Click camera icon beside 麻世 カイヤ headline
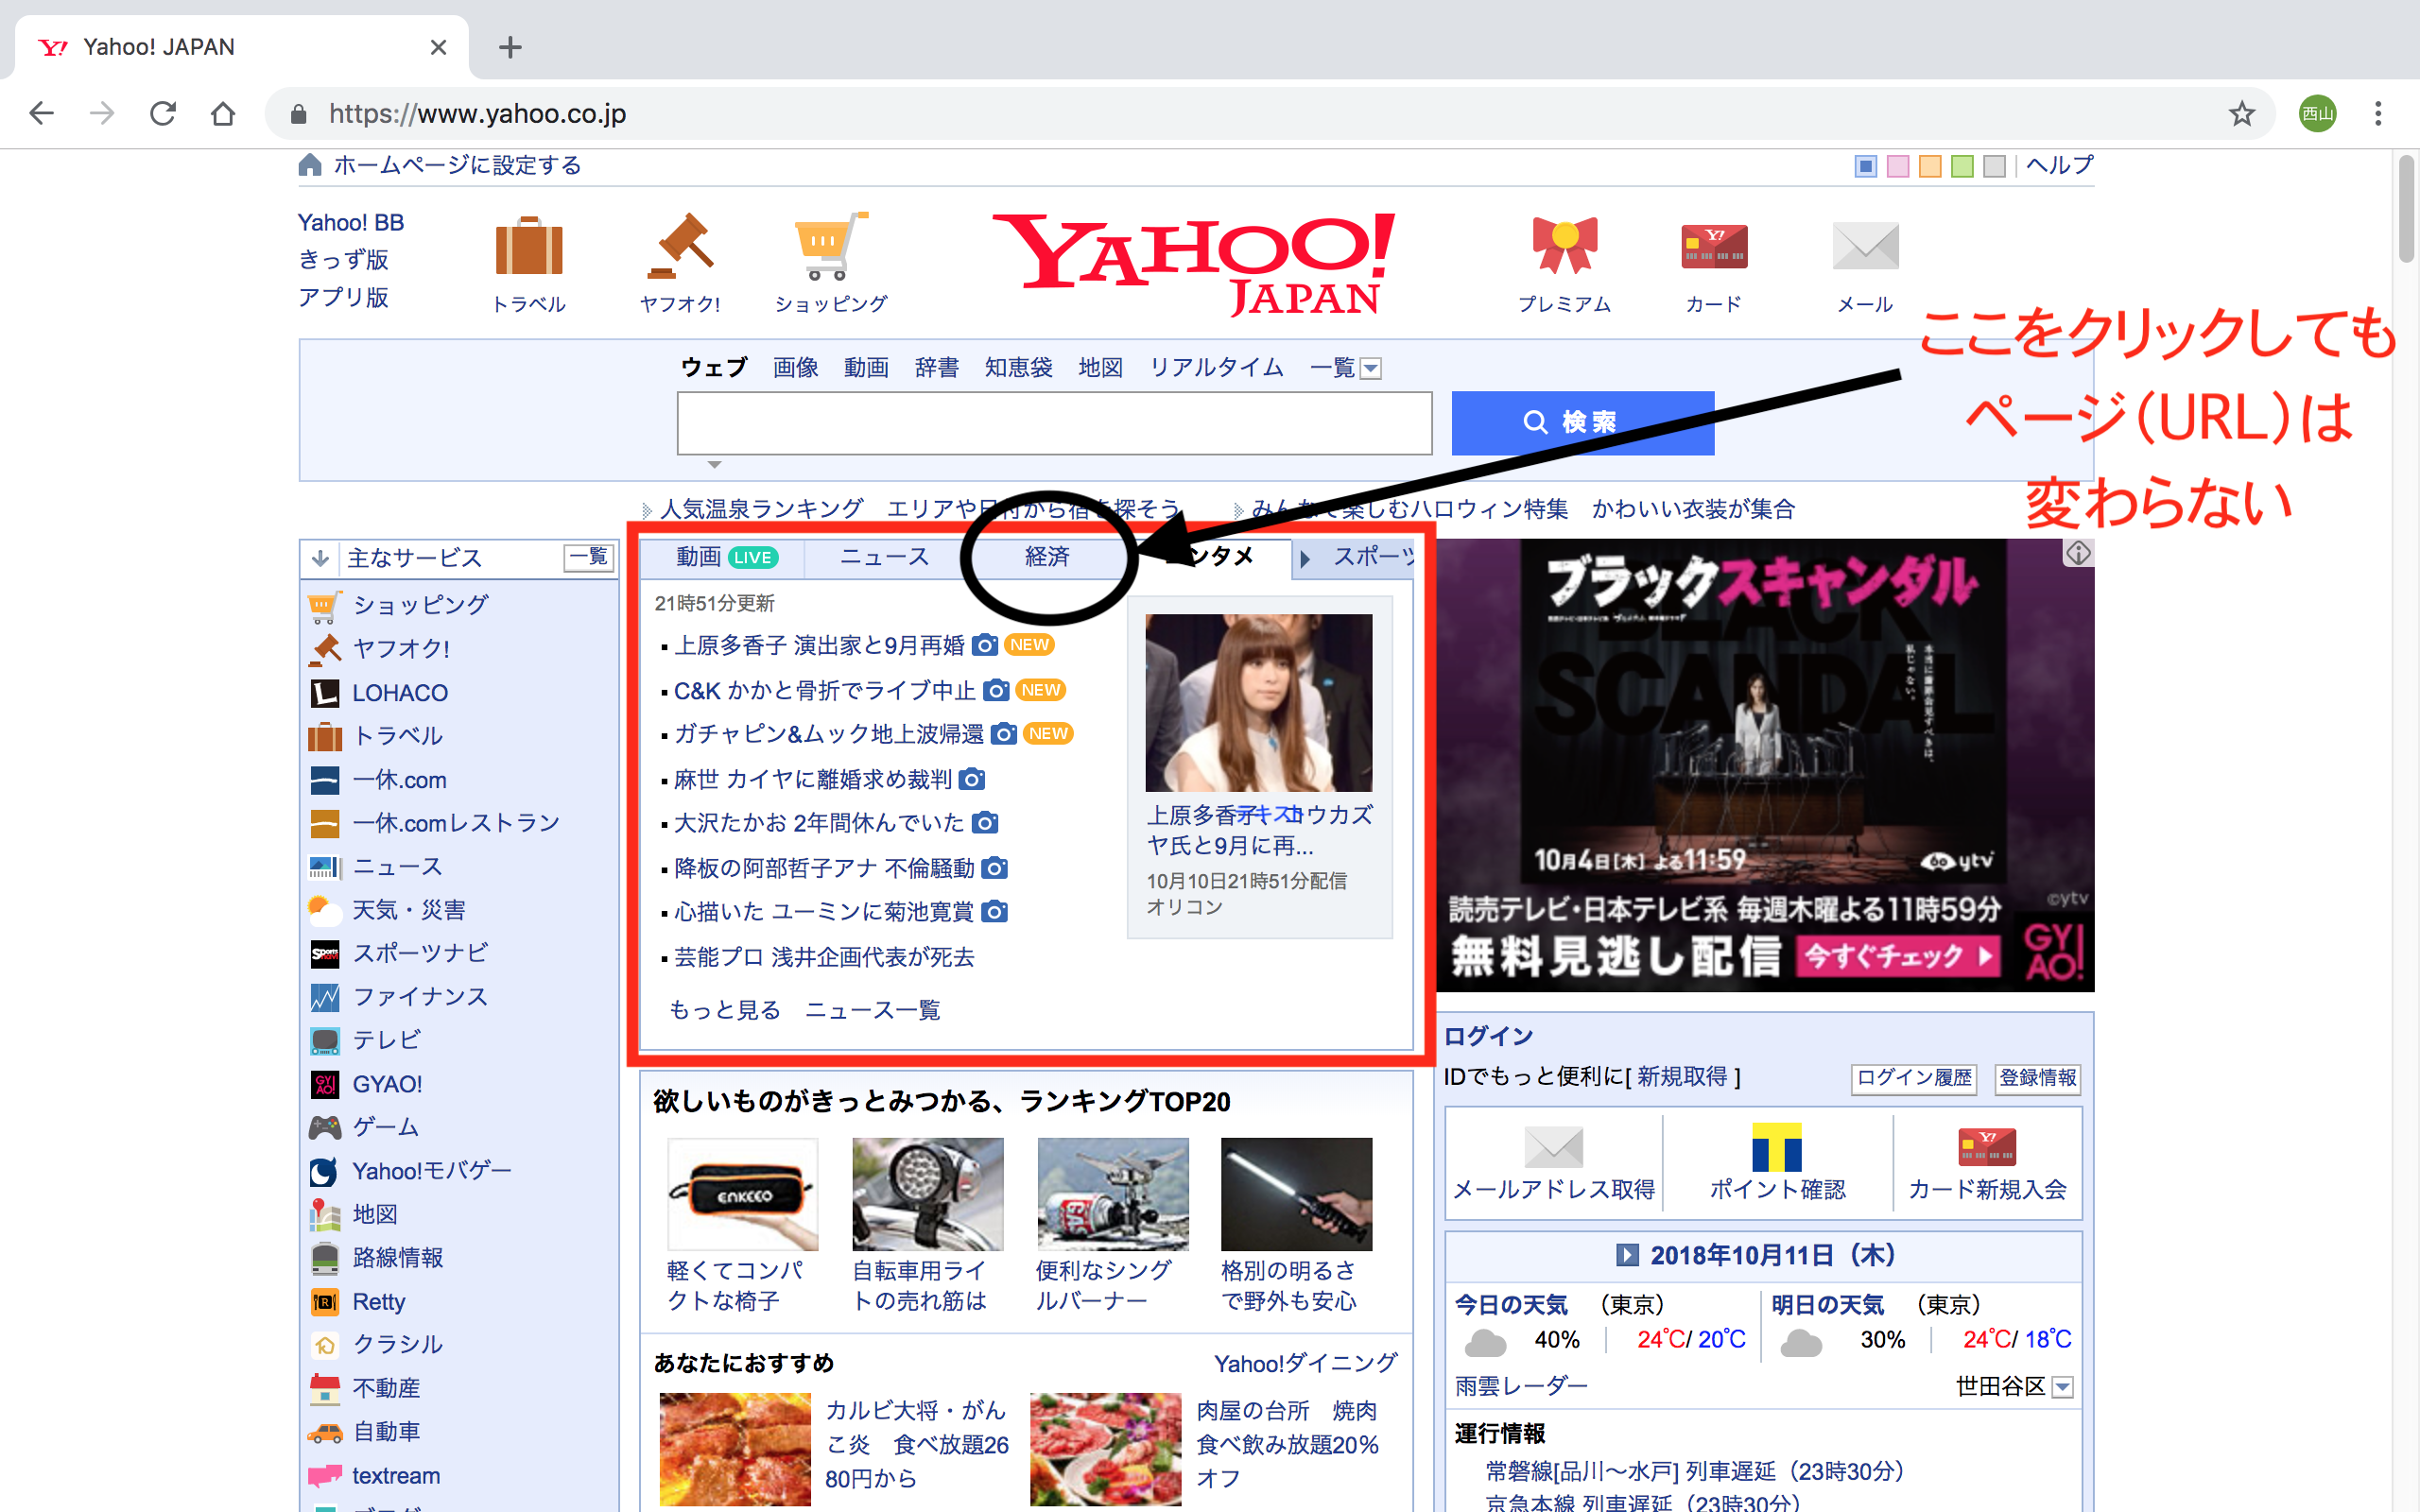The height and width of the screenshot is (1512, 2420). (x=972, y=779)
